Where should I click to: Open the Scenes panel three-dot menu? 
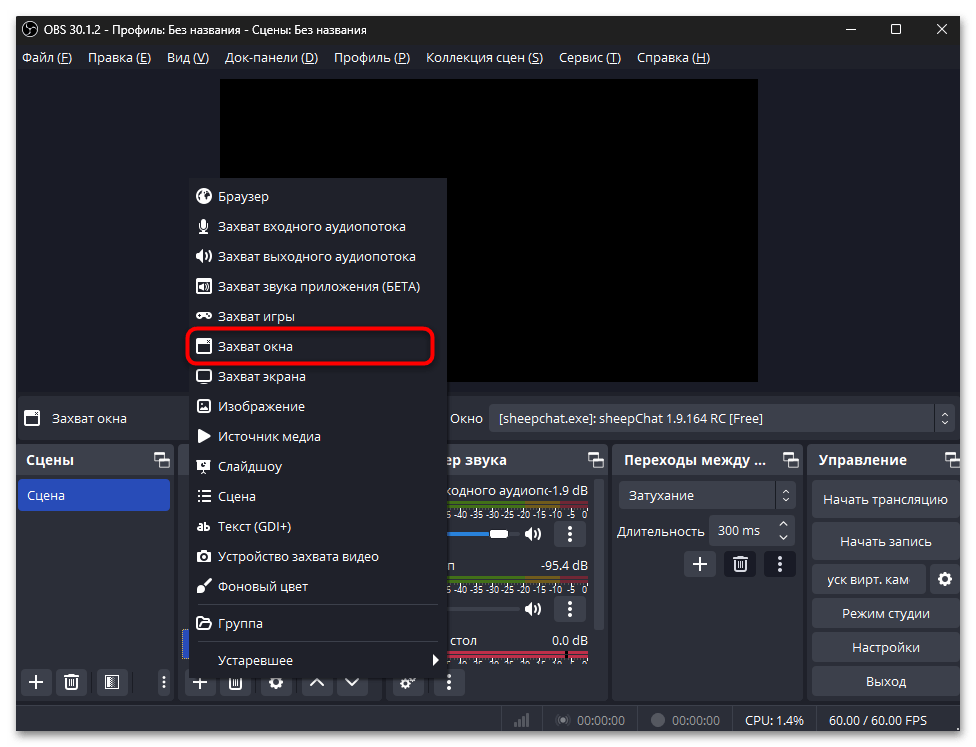[x=164, y=682]
